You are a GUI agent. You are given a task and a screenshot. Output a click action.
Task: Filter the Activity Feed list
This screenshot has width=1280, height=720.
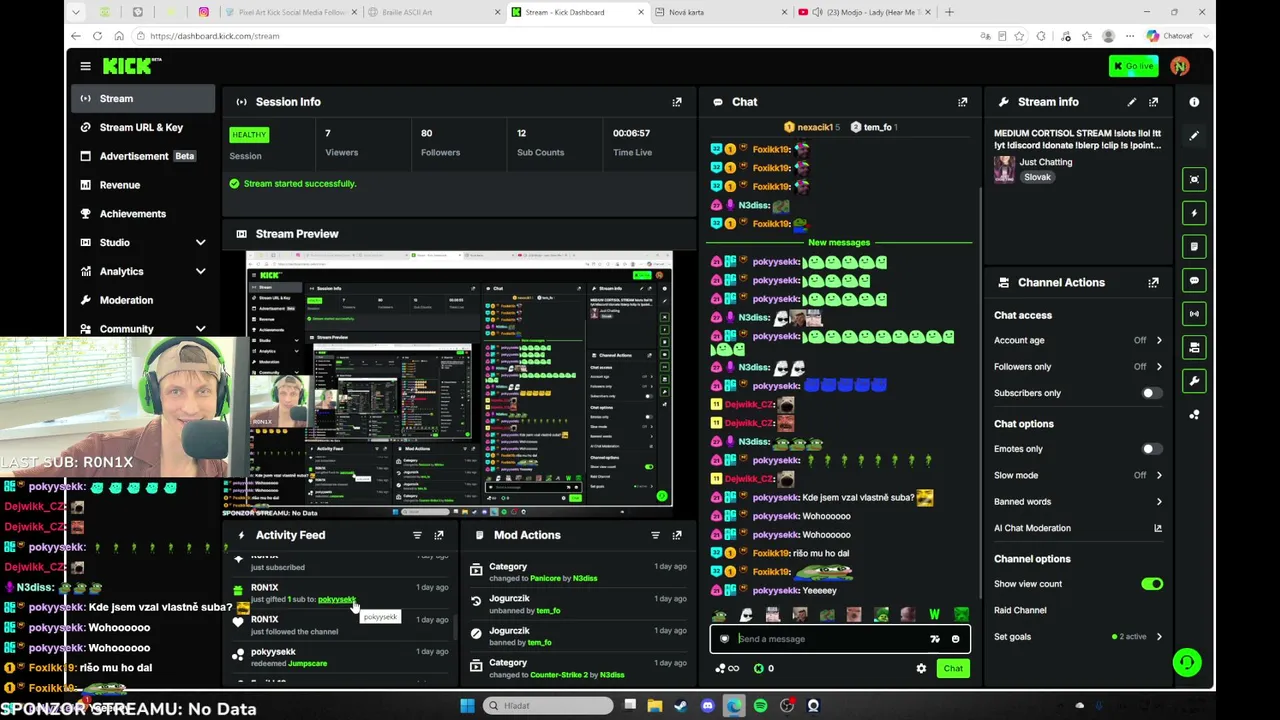[x=417, y=535]
